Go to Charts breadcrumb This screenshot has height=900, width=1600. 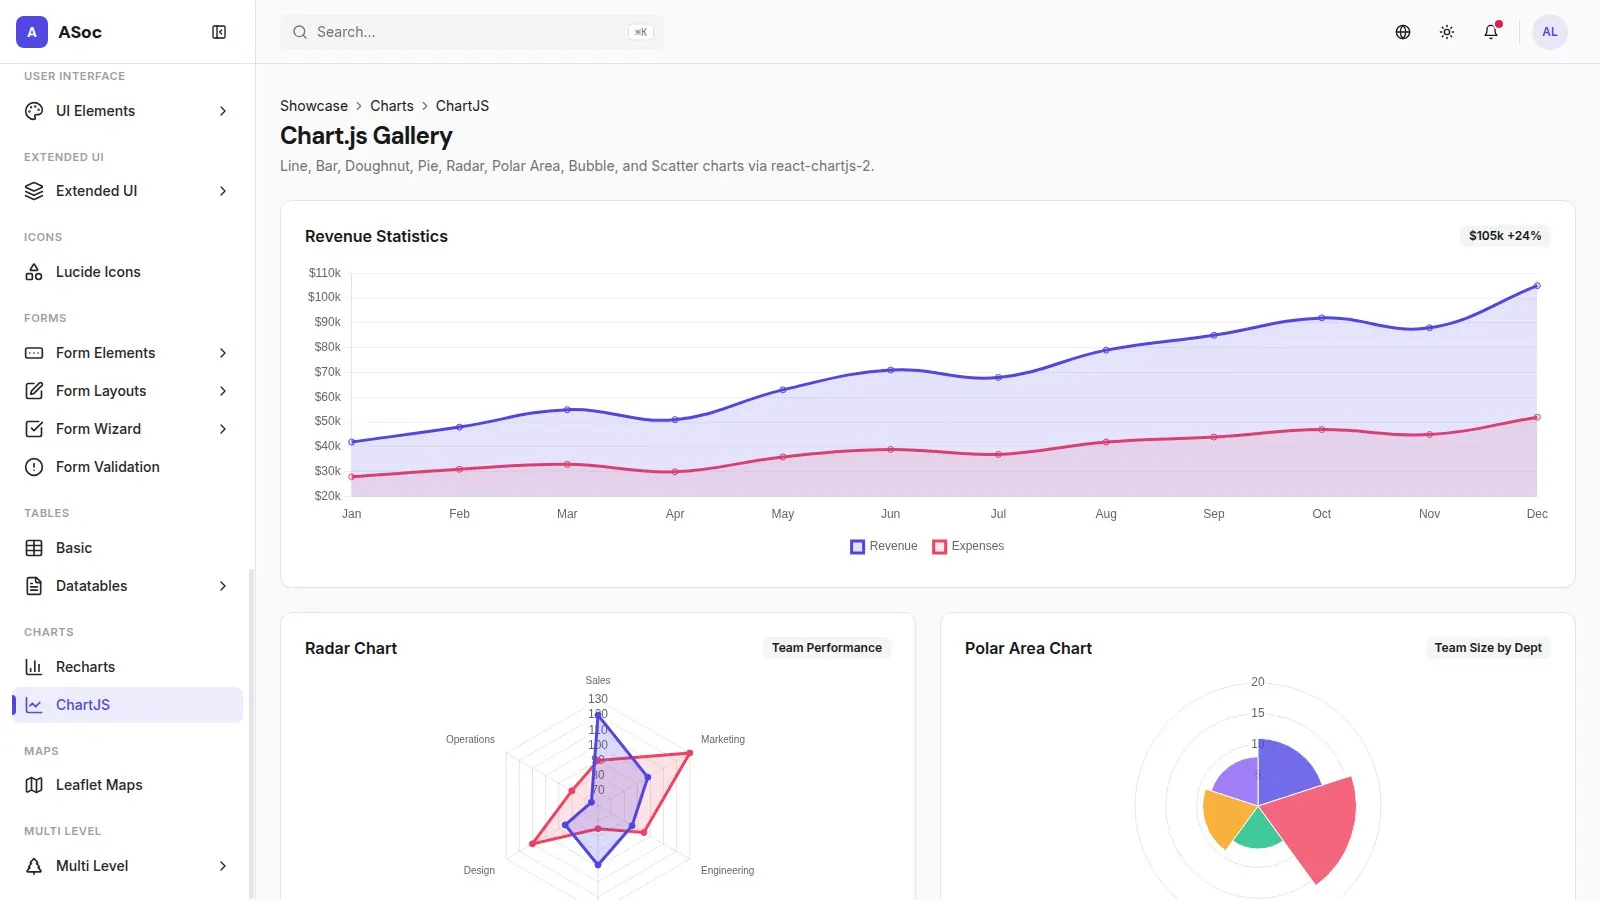392,106
